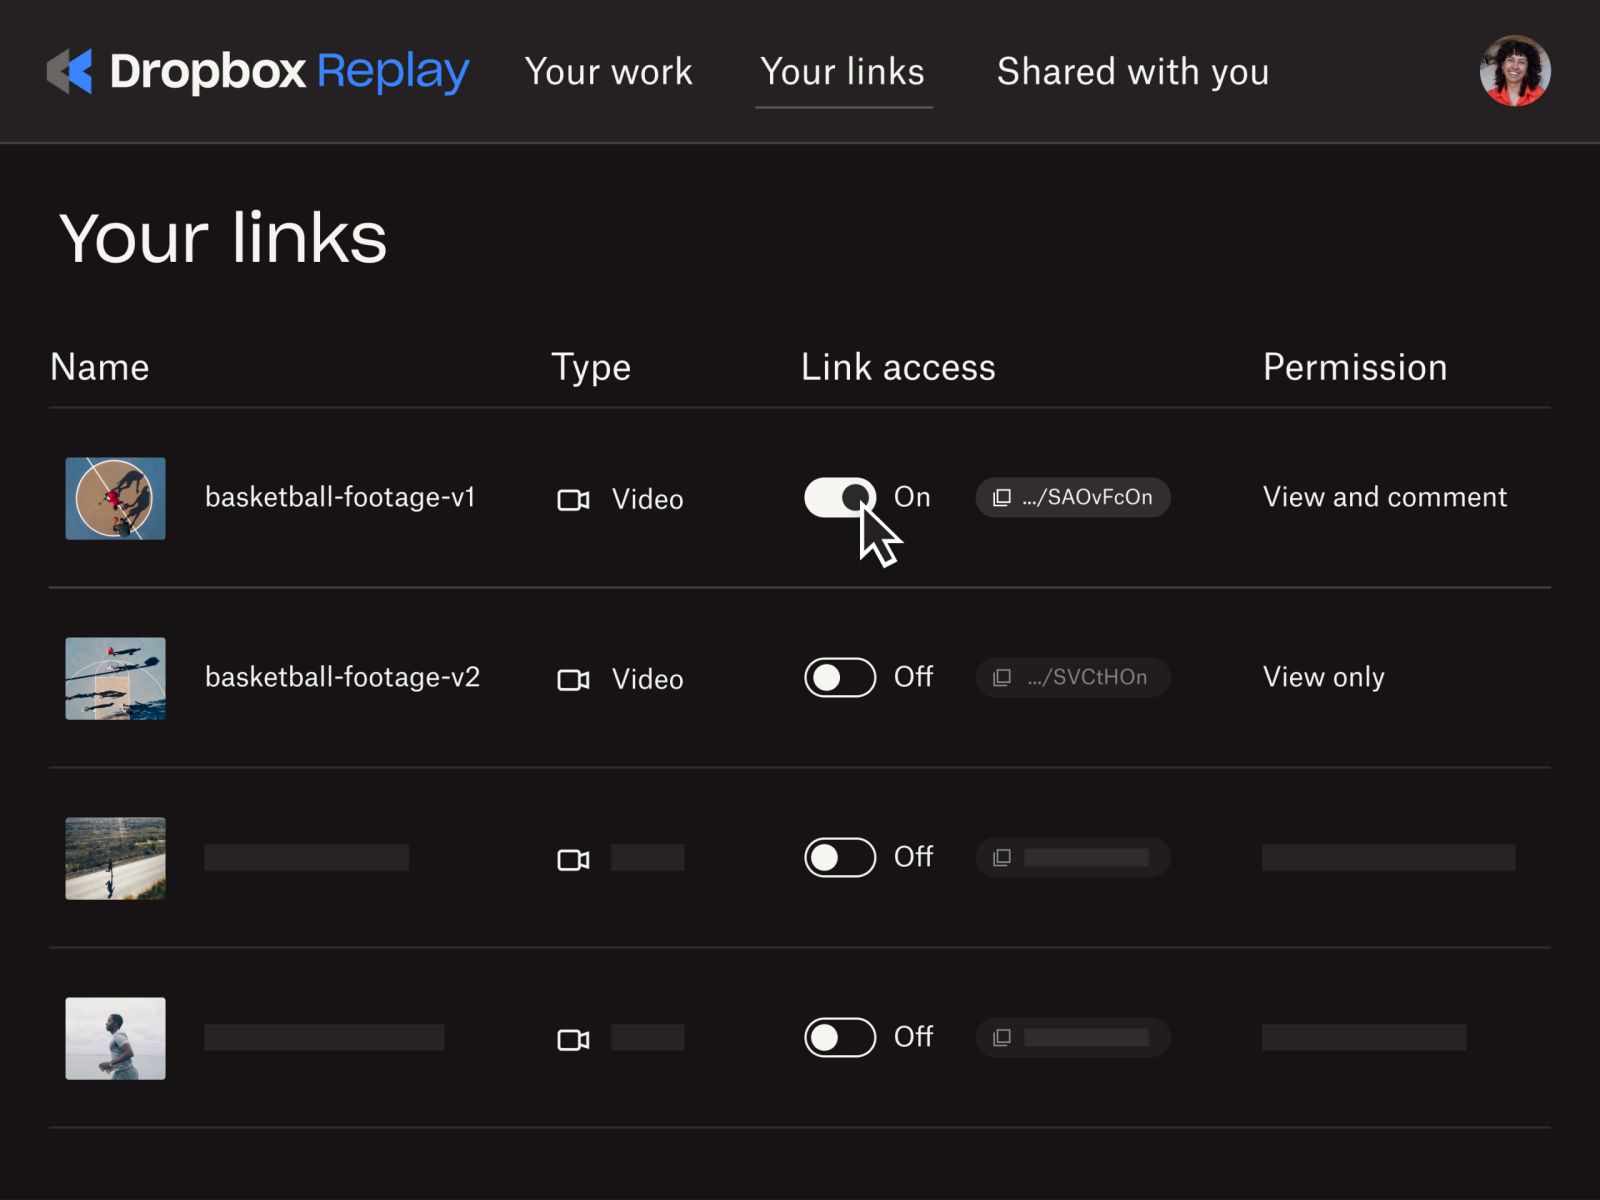The height and width of the screenshot is (1200, 1600).
Task: Open the Shared with you tab
Action: pyautogui.click(x=1133, y=72)
